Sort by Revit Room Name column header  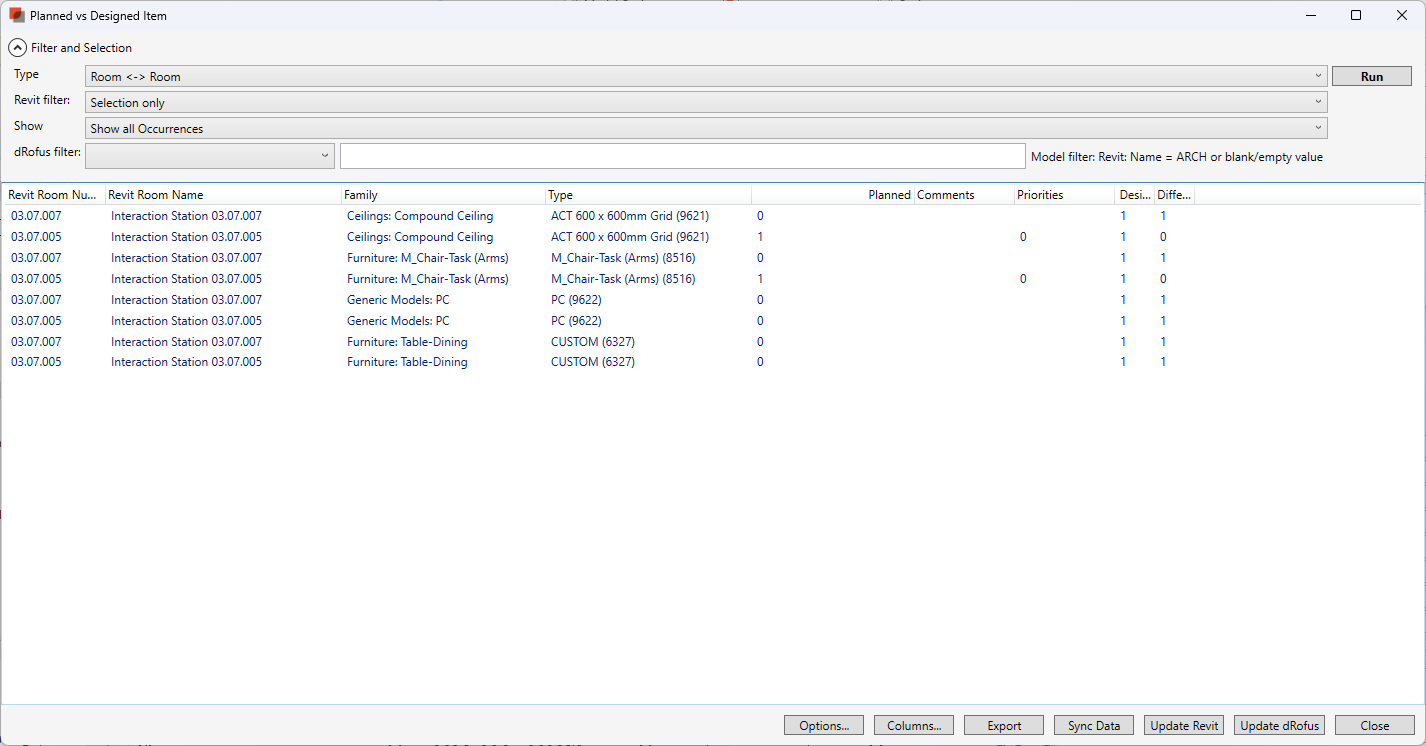(222, 195)
